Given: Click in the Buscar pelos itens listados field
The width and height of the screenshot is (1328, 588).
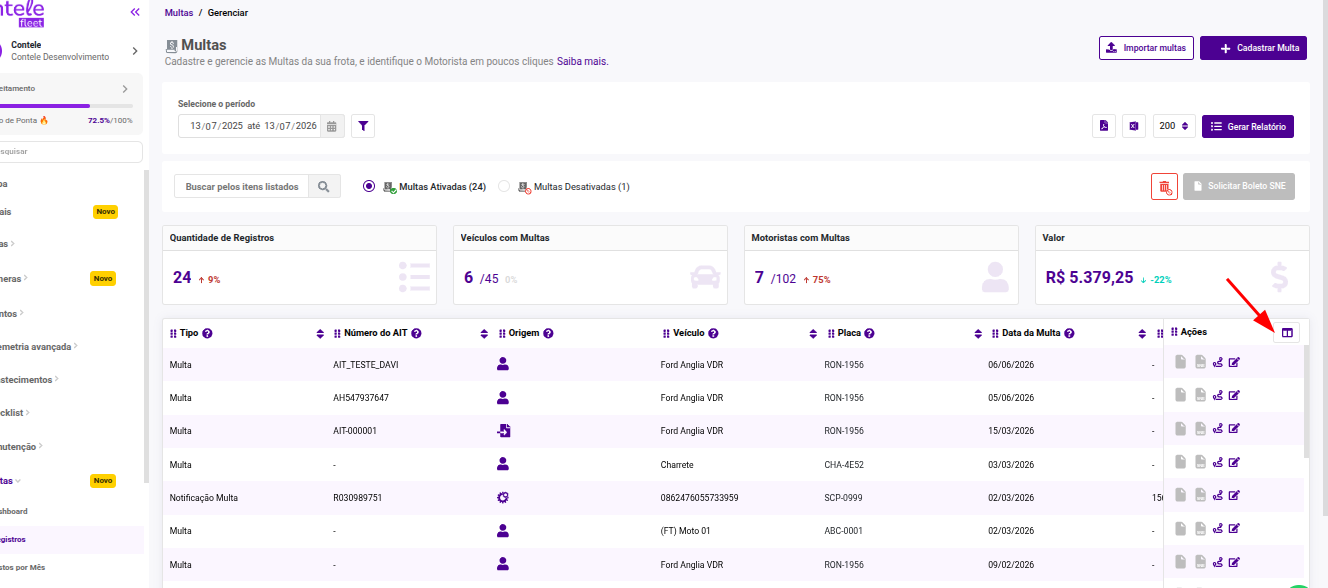Looking at the screenshot, I should pos(242,186).
